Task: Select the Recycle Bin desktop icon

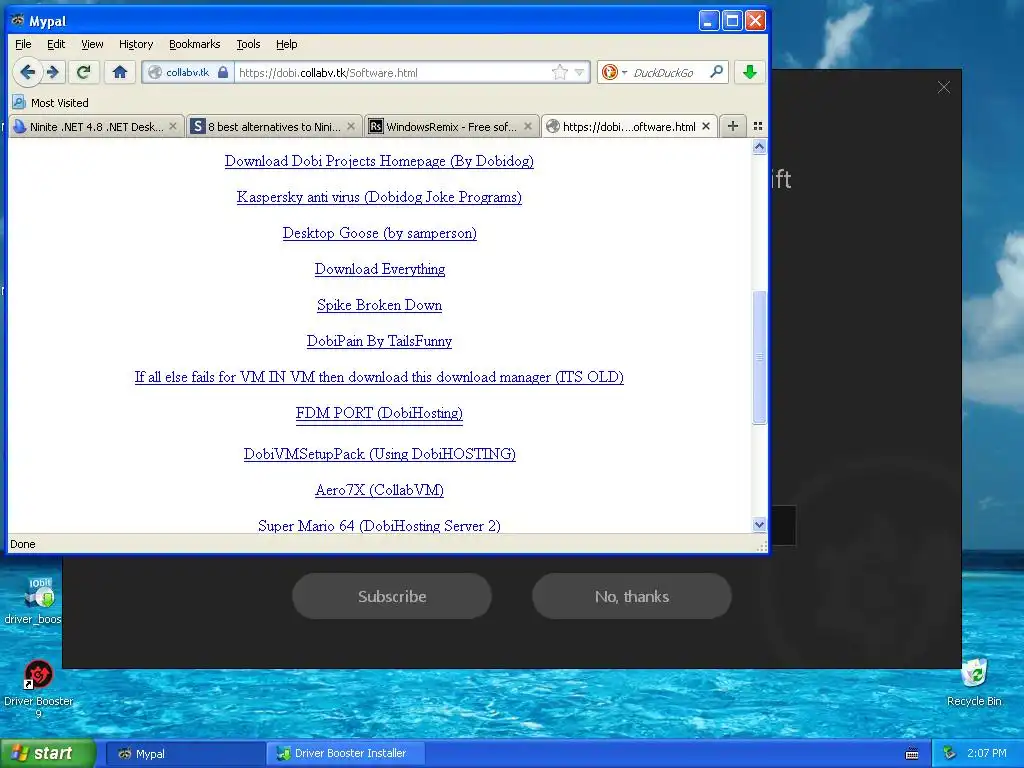Action: tap(974, 682)
